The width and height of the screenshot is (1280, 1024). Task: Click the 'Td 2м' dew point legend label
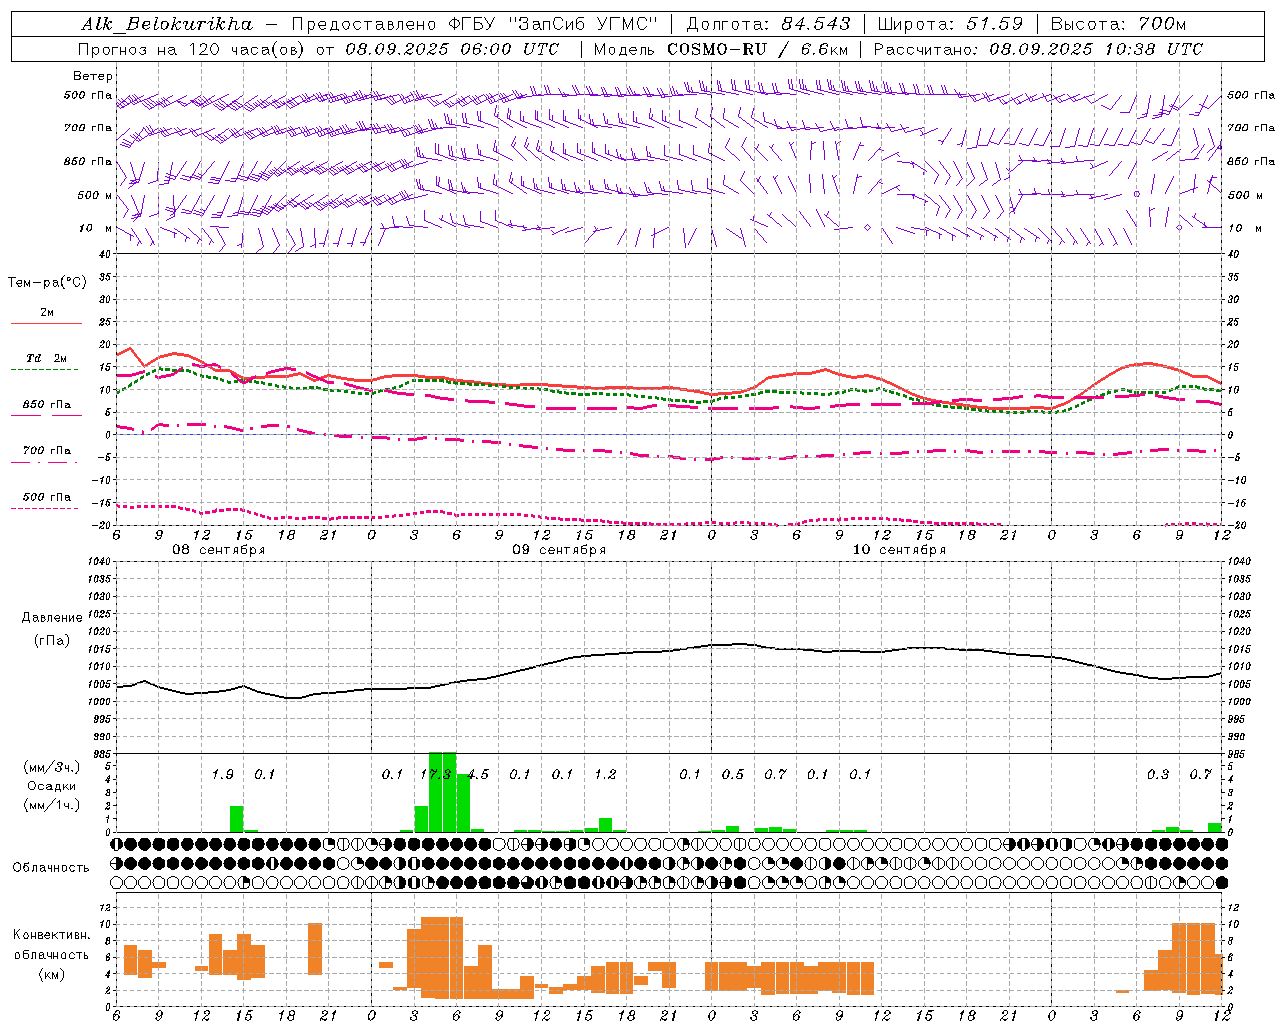pyautogui.click(x=47, y=358)
